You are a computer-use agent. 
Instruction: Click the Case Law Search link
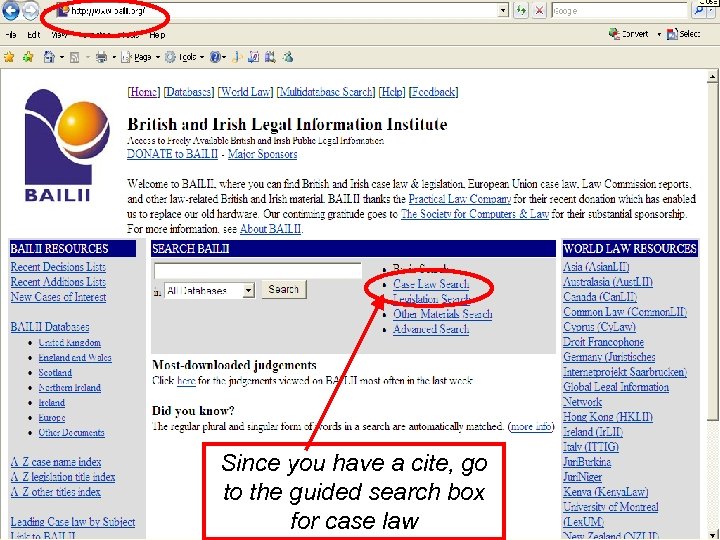(x=431, y=284)
